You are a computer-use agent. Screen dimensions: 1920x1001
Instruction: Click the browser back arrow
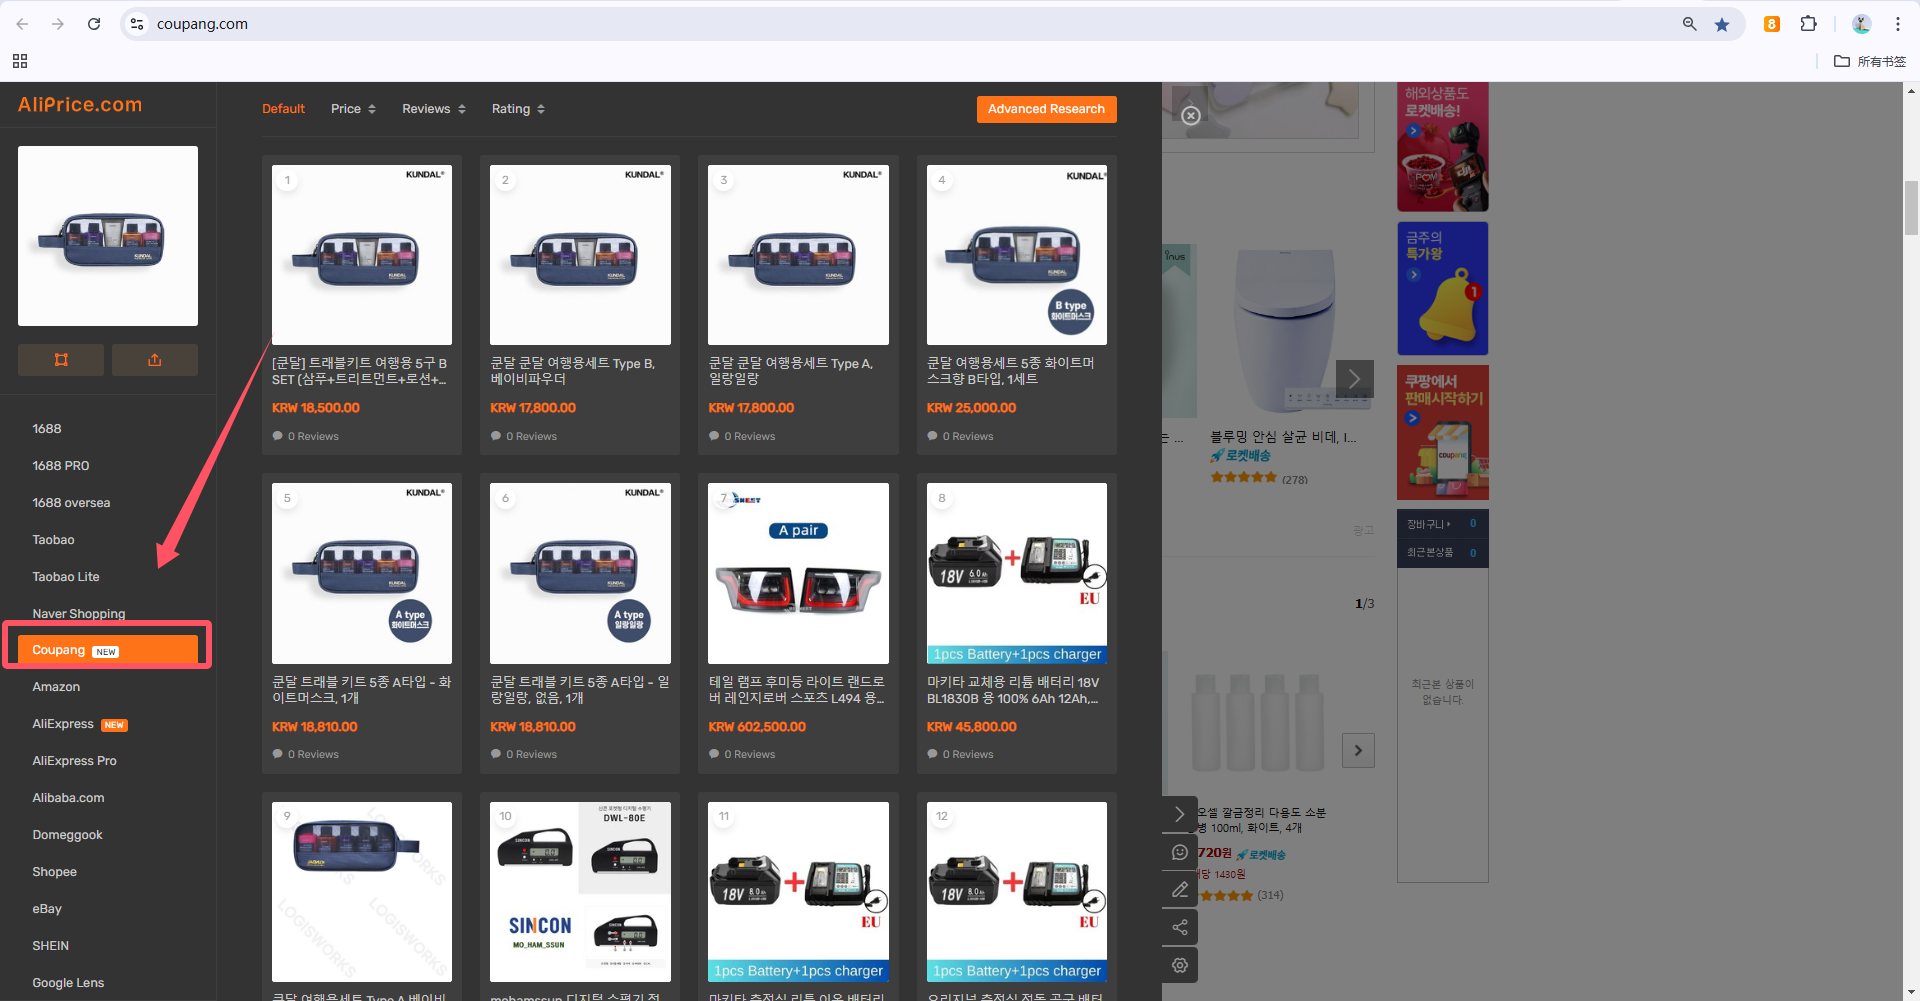[22, 24]
